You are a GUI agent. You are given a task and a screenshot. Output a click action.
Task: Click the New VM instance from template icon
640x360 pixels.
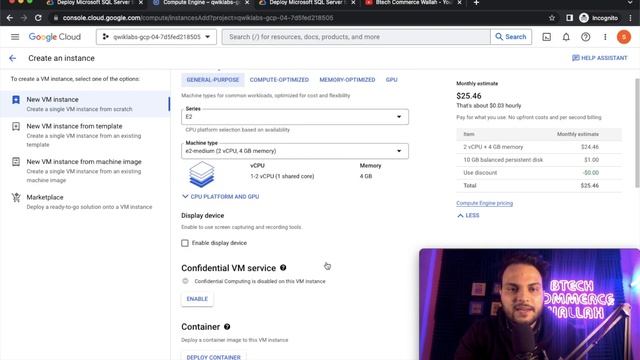coord(16,127)
